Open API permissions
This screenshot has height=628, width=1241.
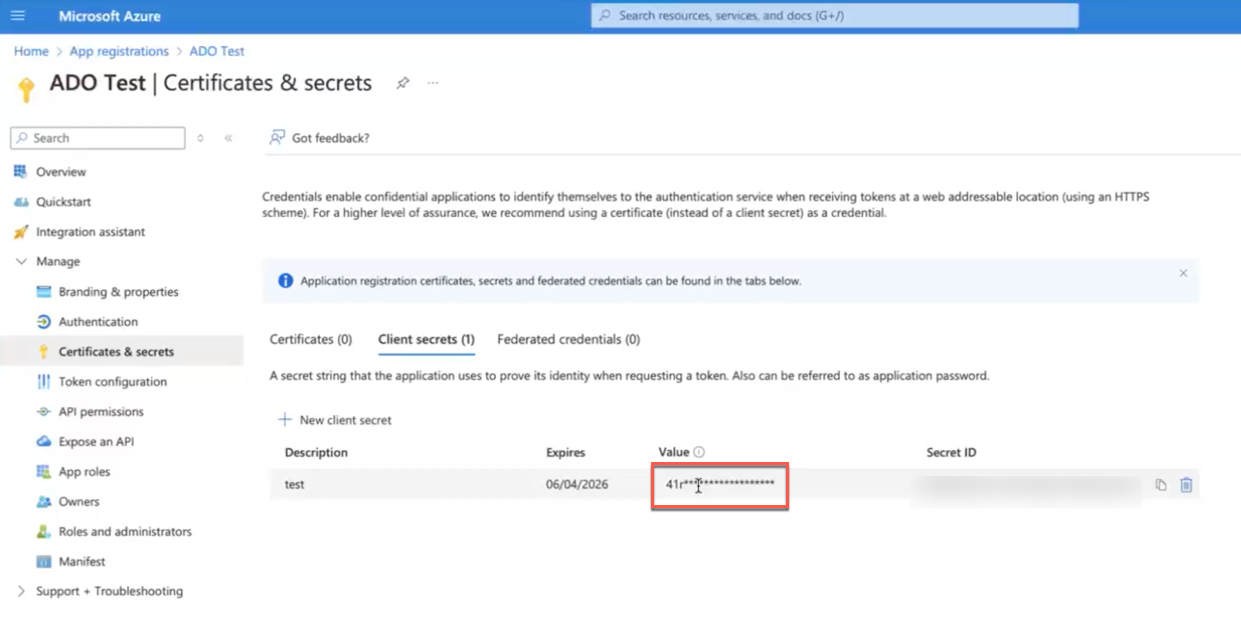101,412
